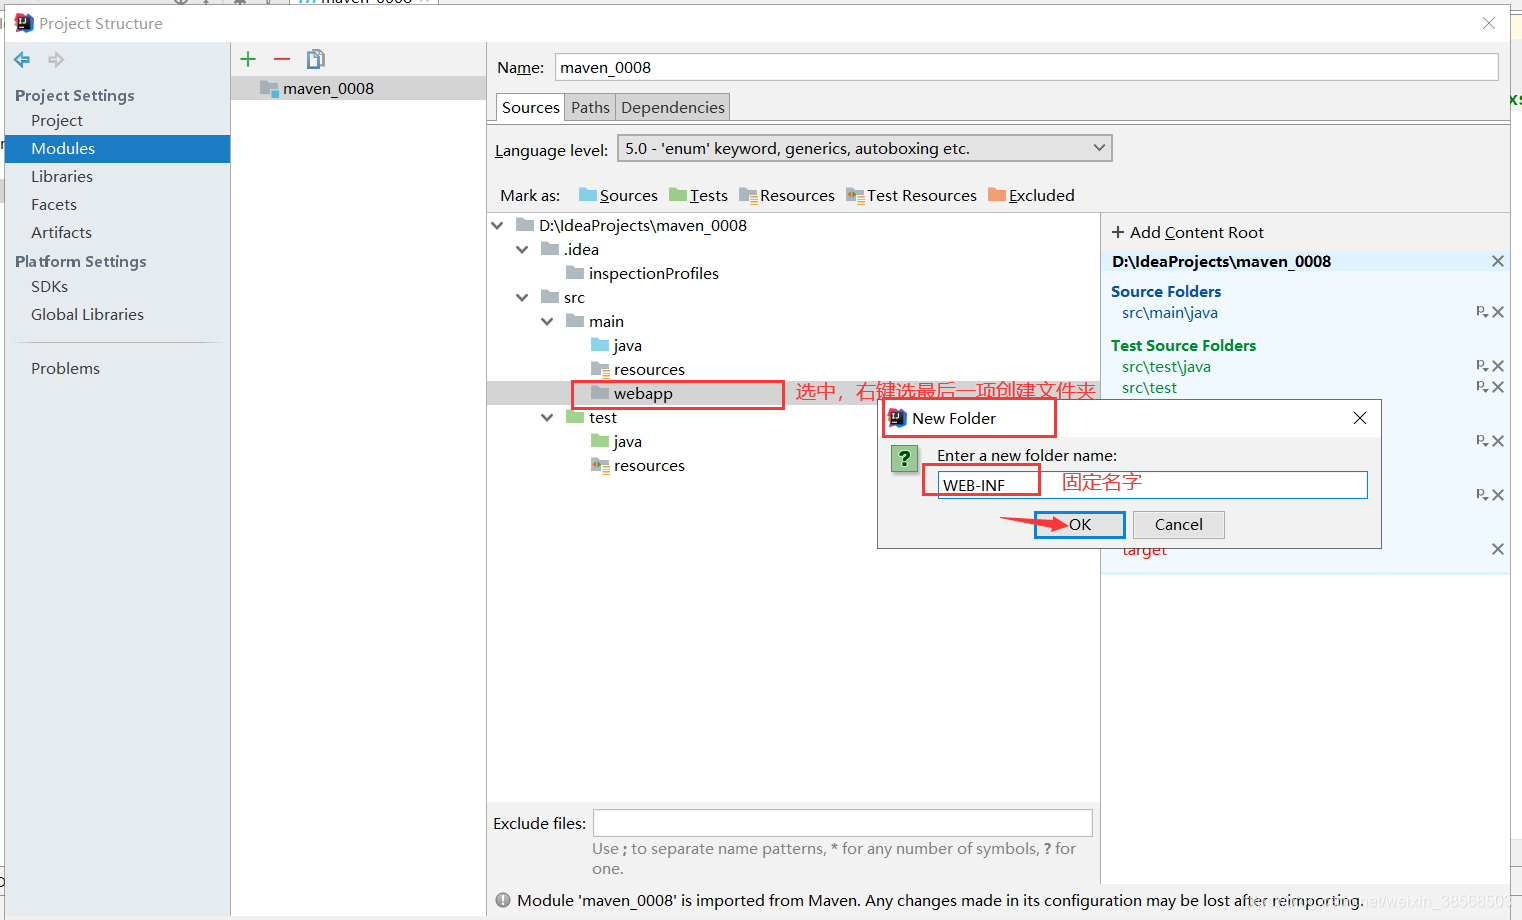Edit properties of src\test folder
1522x920 pixels.
(x=1482, y=387)
